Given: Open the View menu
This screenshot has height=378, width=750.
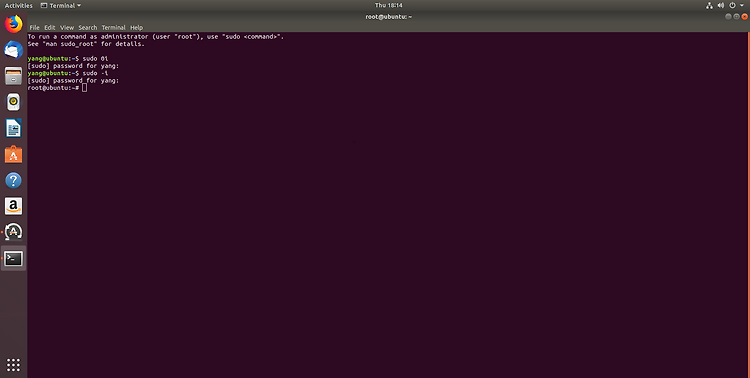Looking at the screenshot, I should [67, 28].
